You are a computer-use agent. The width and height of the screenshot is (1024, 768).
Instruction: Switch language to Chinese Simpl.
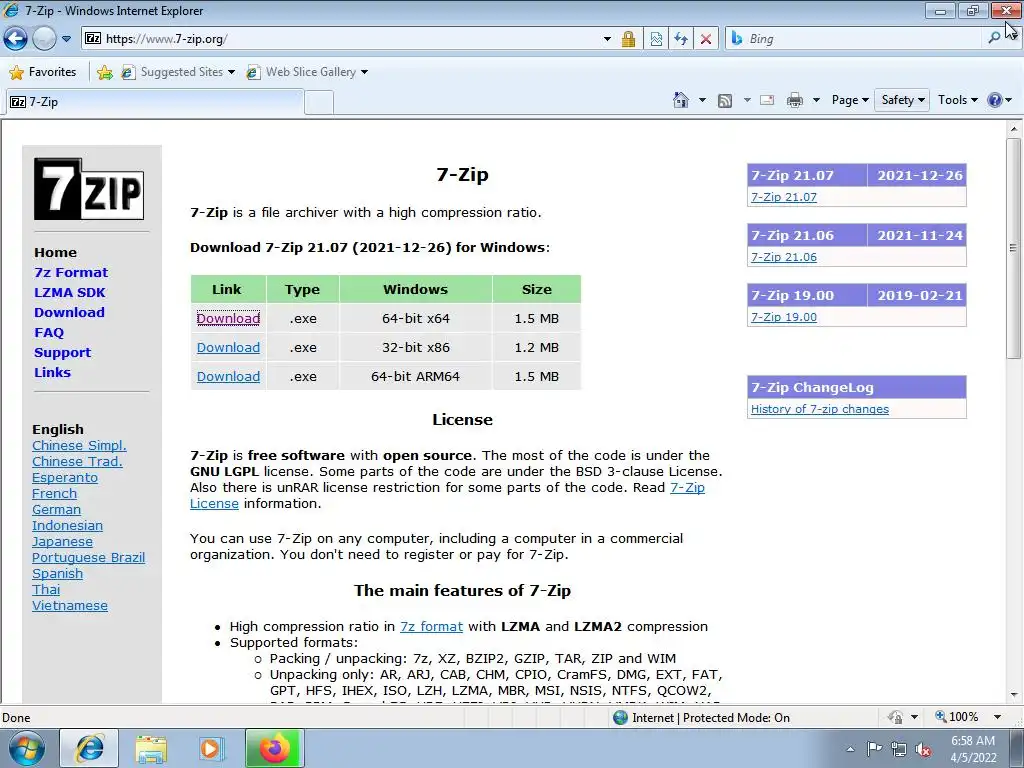(79, 445)
